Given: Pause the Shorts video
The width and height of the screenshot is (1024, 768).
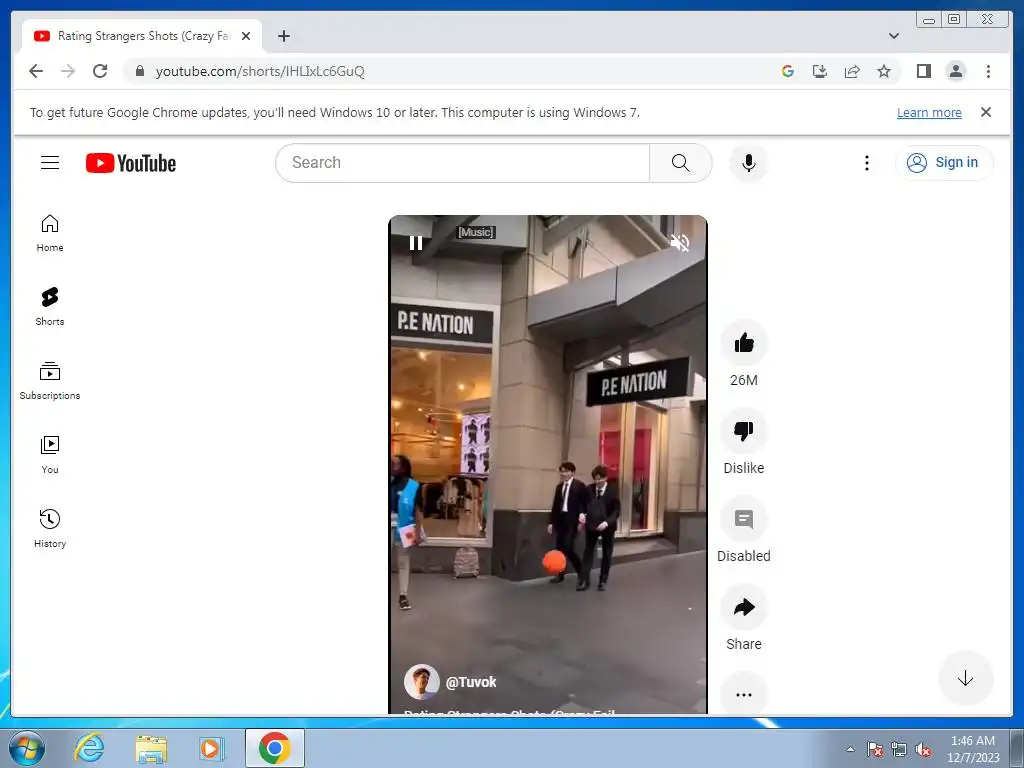Looking at the screenshot, I should click(416, 243).
